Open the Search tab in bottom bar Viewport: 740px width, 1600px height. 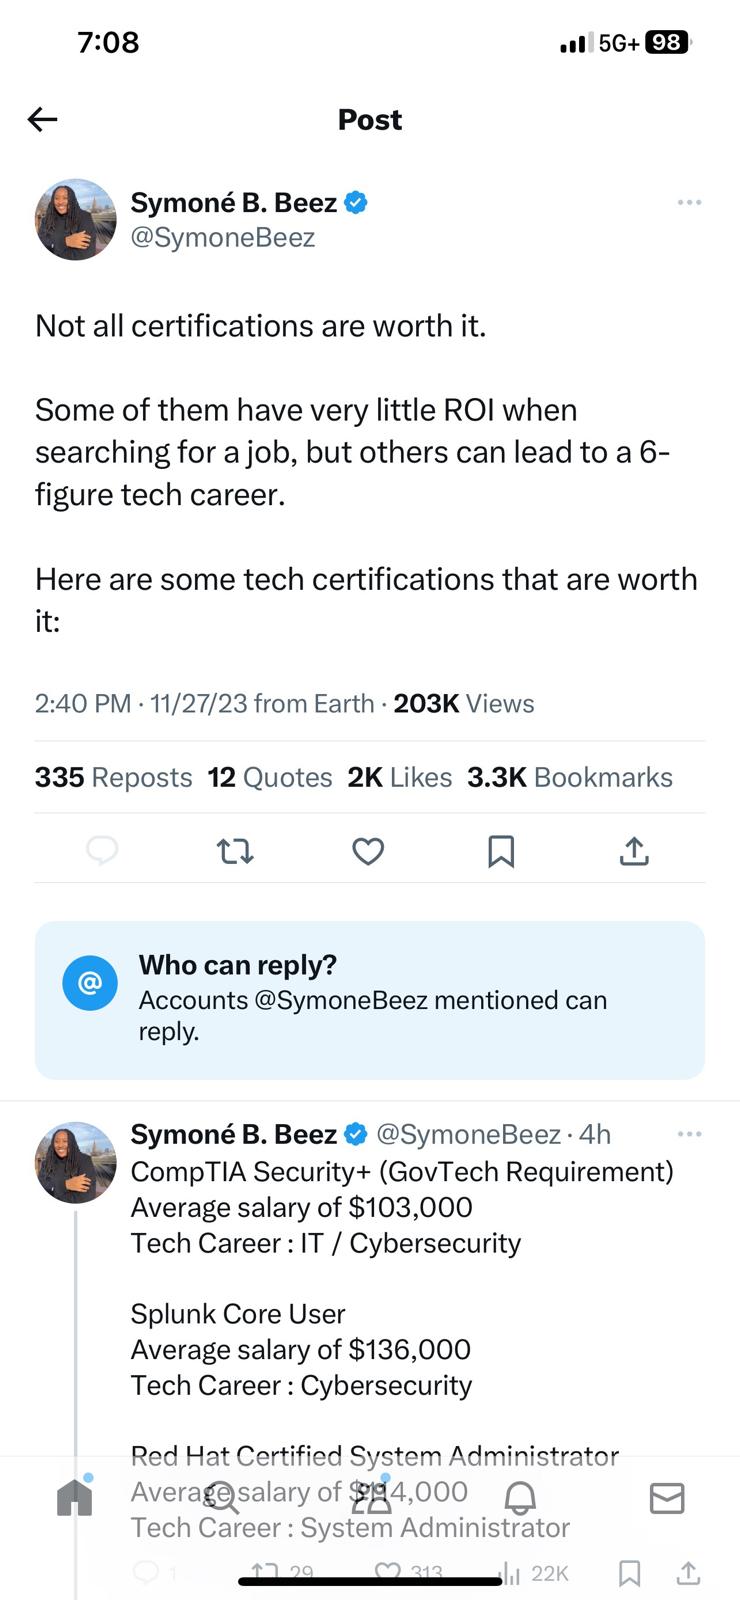click(222, 1497)
